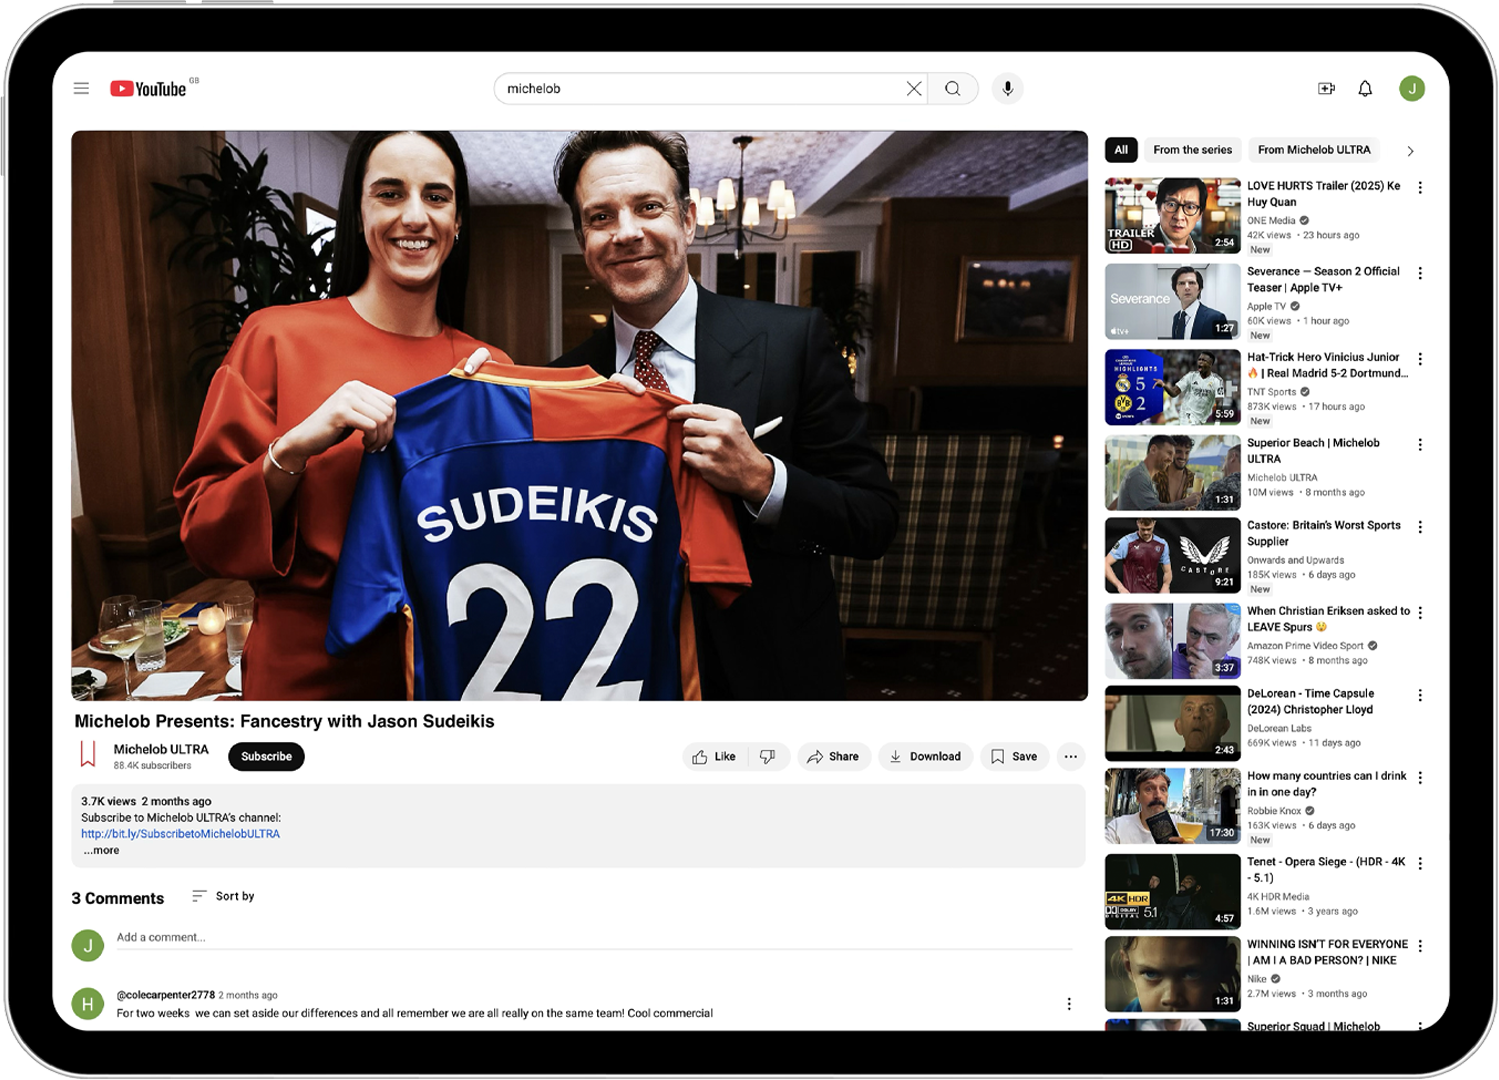Click the Download button
This screenshot has height=1080, width=1499.
(x=926, y=757)
